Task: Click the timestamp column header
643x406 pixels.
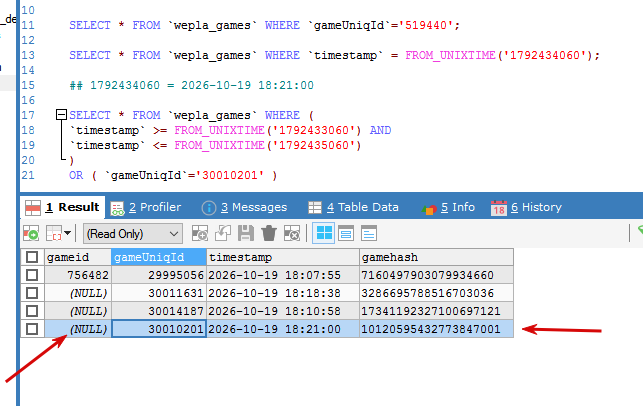Action: click(283, 257)
